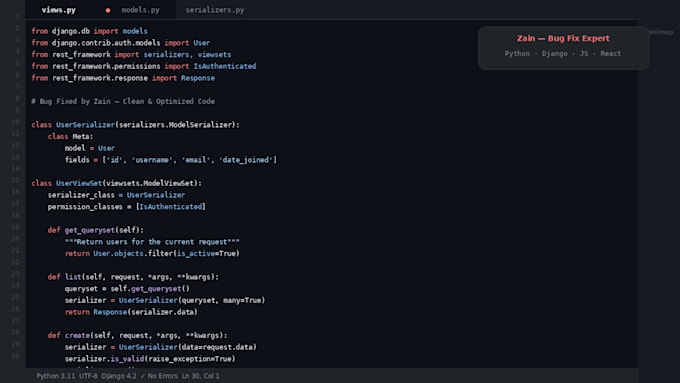Click the '# Bug Fixed by Zain' comment
Screen dimensions: 680x383
pos(123,101)
